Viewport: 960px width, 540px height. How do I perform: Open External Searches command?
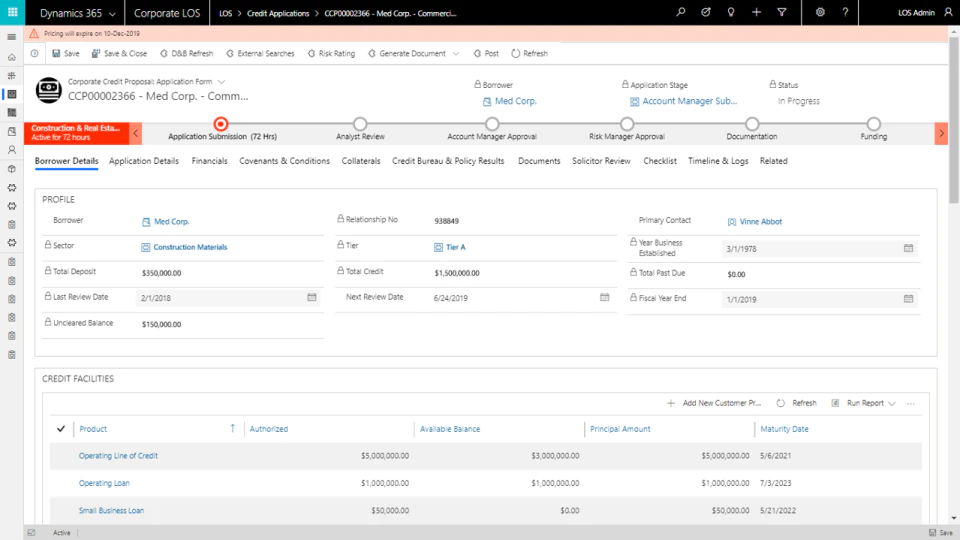260,53
